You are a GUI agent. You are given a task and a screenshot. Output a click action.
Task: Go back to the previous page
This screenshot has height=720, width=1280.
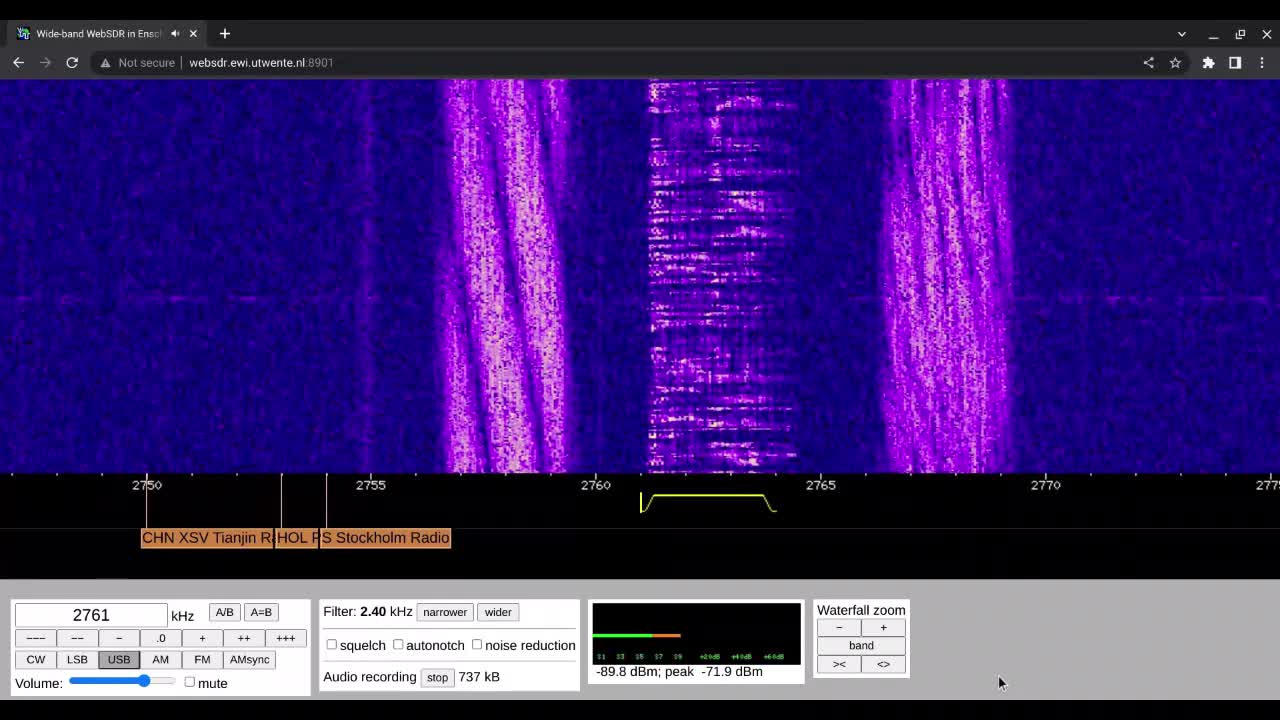coord(18,62)
